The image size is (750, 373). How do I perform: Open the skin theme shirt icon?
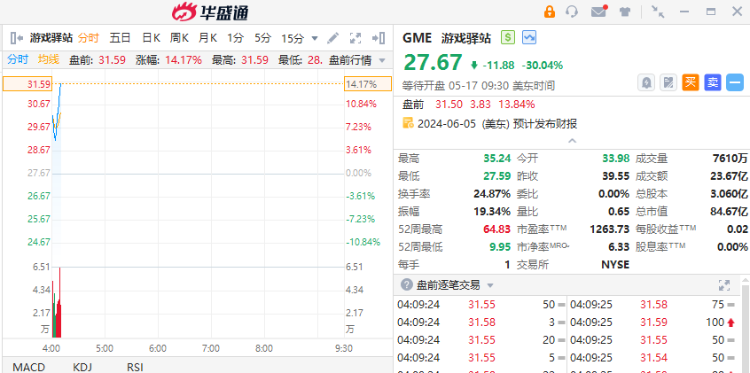coord(625,11)
